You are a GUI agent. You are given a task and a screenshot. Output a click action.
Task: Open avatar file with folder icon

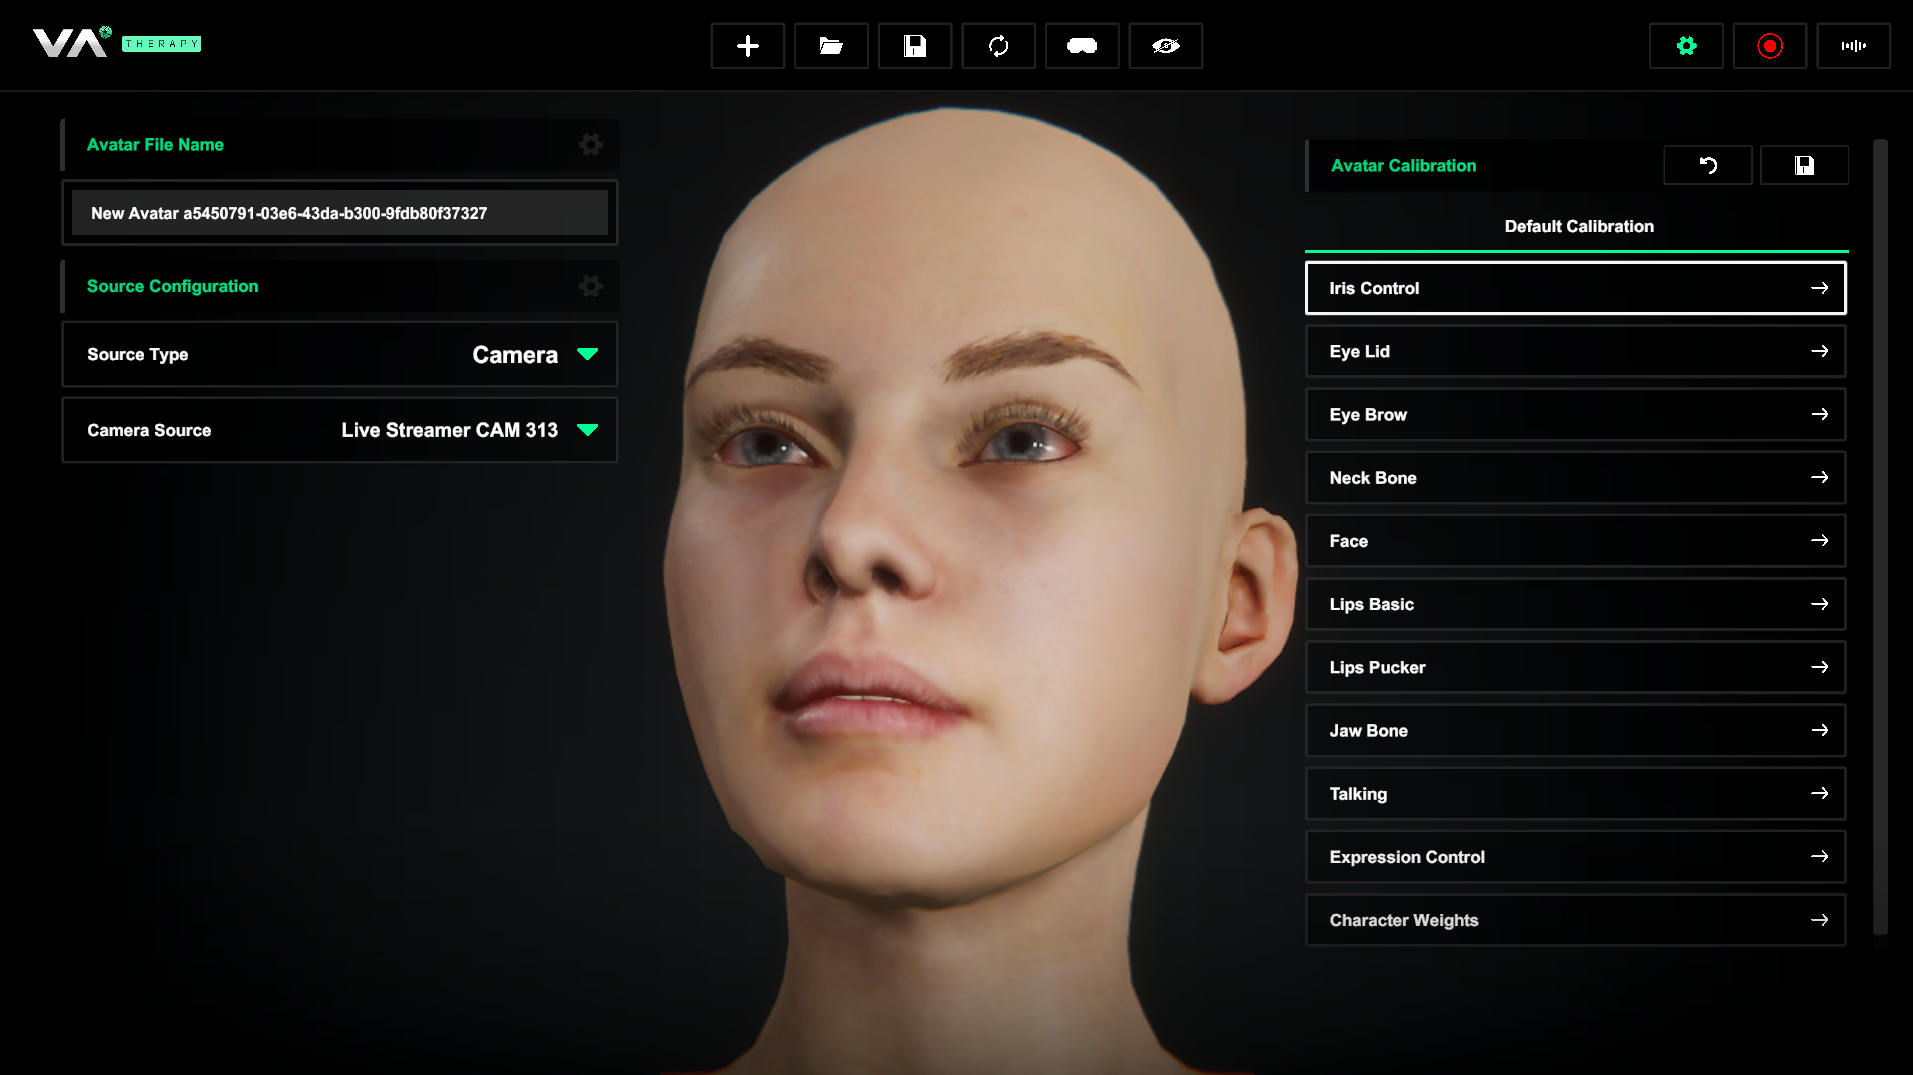(x=831, y=46)
